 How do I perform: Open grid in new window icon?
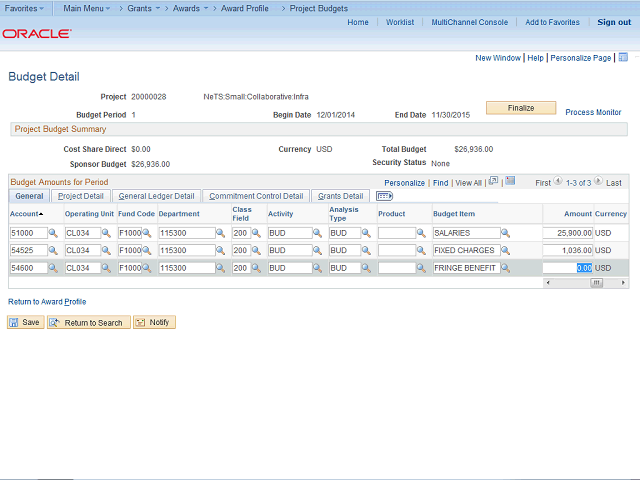click(493, 182)
